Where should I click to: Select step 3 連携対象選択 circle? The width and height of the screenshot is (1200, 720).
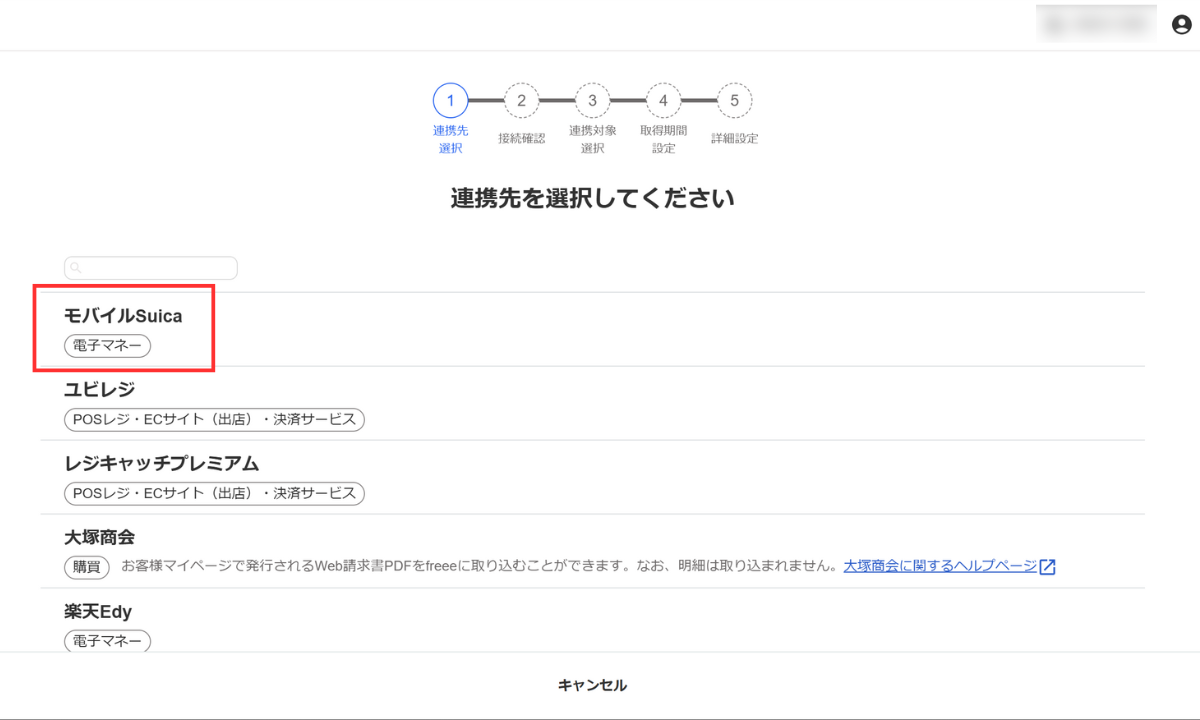coord(592,100)
